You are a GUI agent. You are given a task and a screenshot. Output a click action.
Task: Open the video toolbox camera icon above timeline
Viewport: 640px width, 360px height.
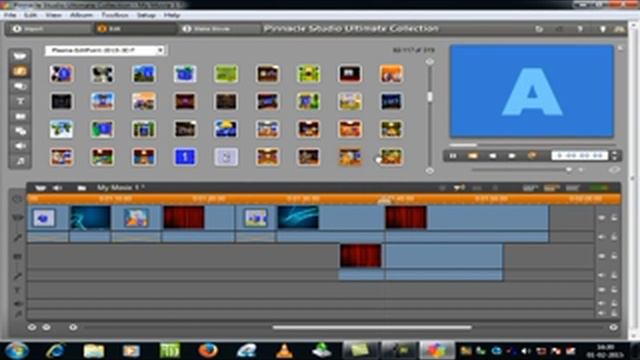[40, 188]
